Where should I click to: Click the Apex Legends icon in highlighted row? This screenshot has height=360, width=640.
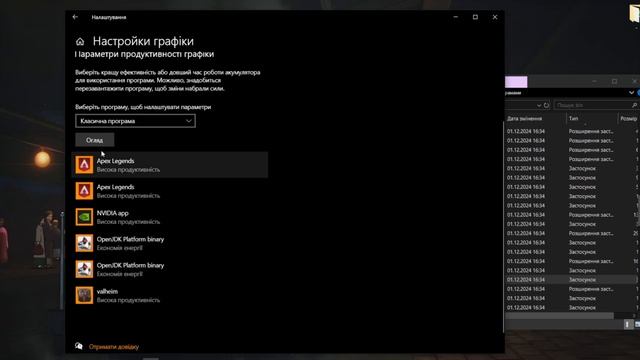tap(84, 165)
